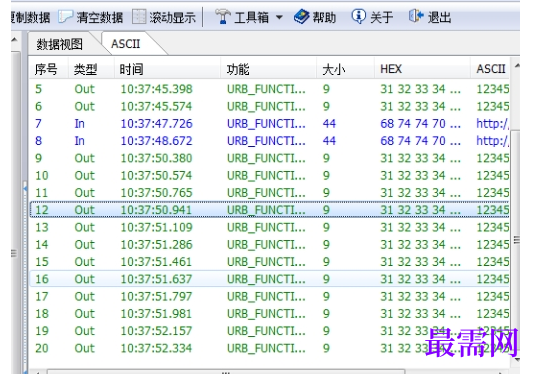Click the 清空数据 clear data icon

[x=66, y=16]
